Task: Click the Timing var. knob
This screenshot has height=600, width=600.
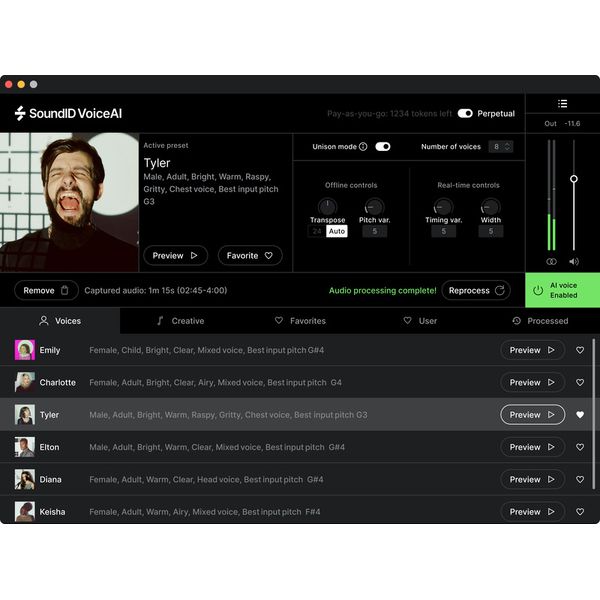Action: [443, 207]
